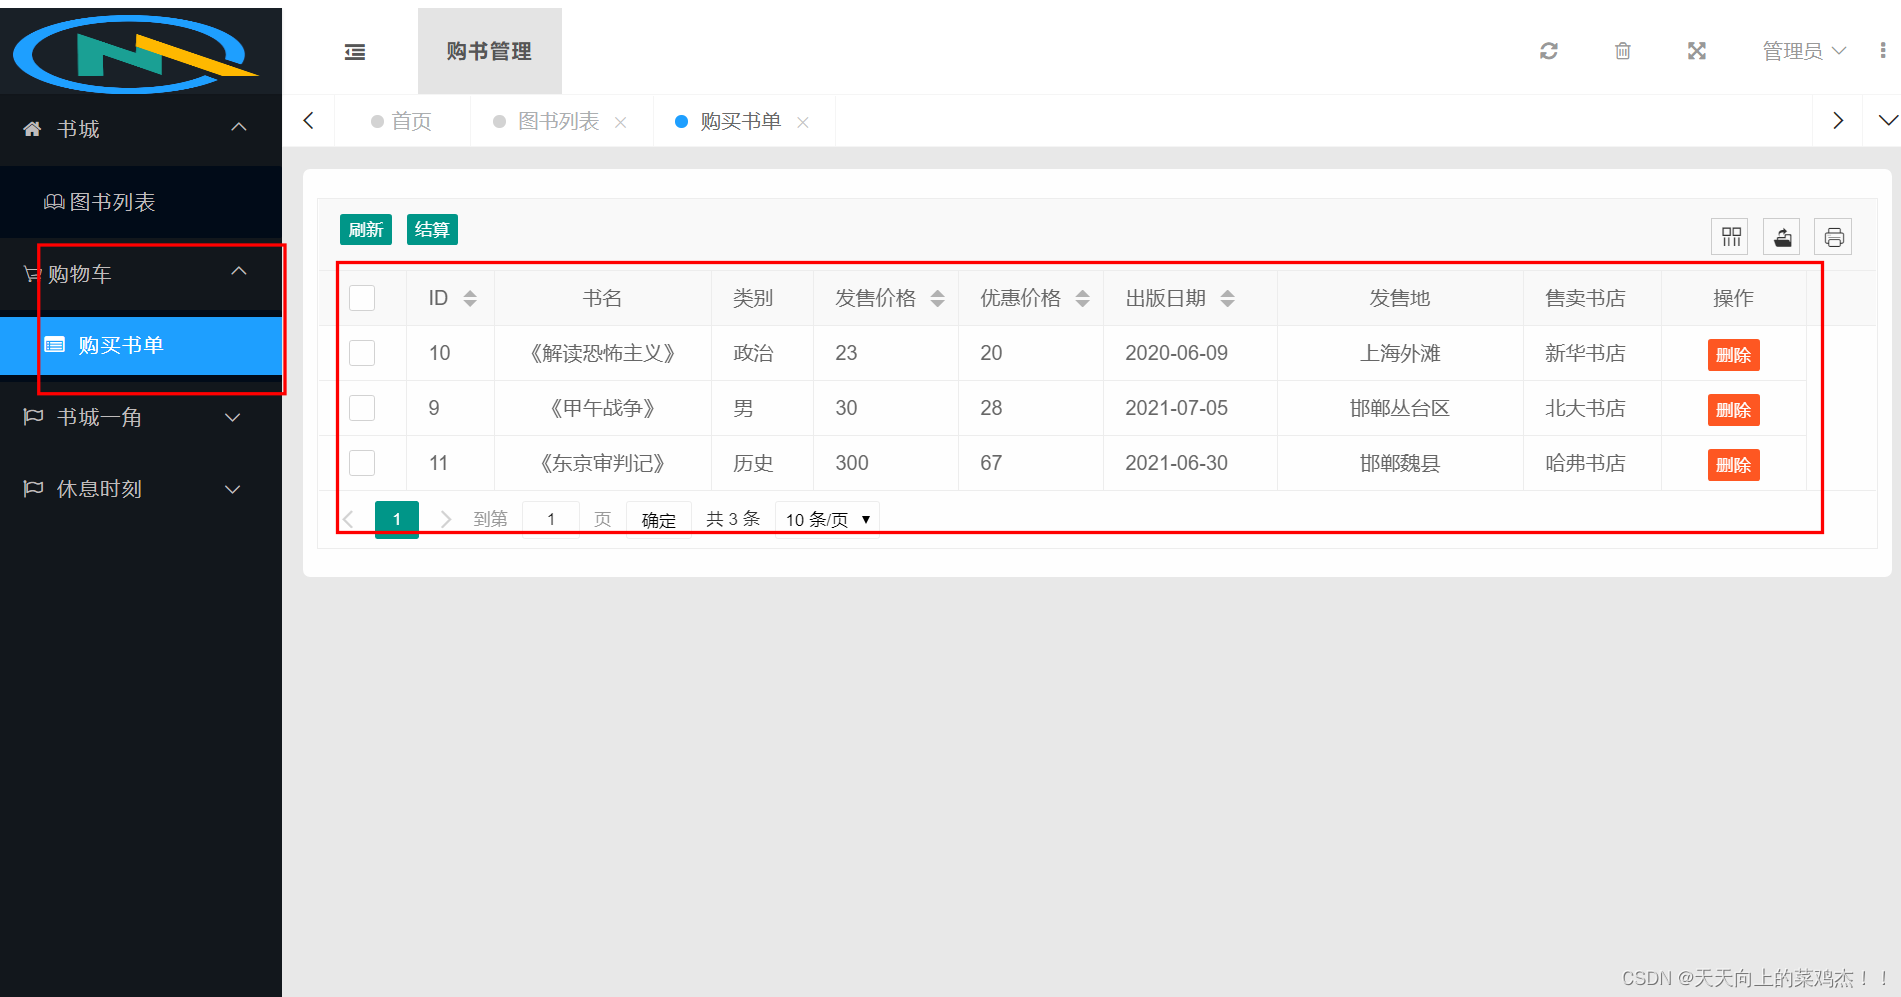
Task: Click the 上海外滩 cell
Action: tap(1400, 353)
